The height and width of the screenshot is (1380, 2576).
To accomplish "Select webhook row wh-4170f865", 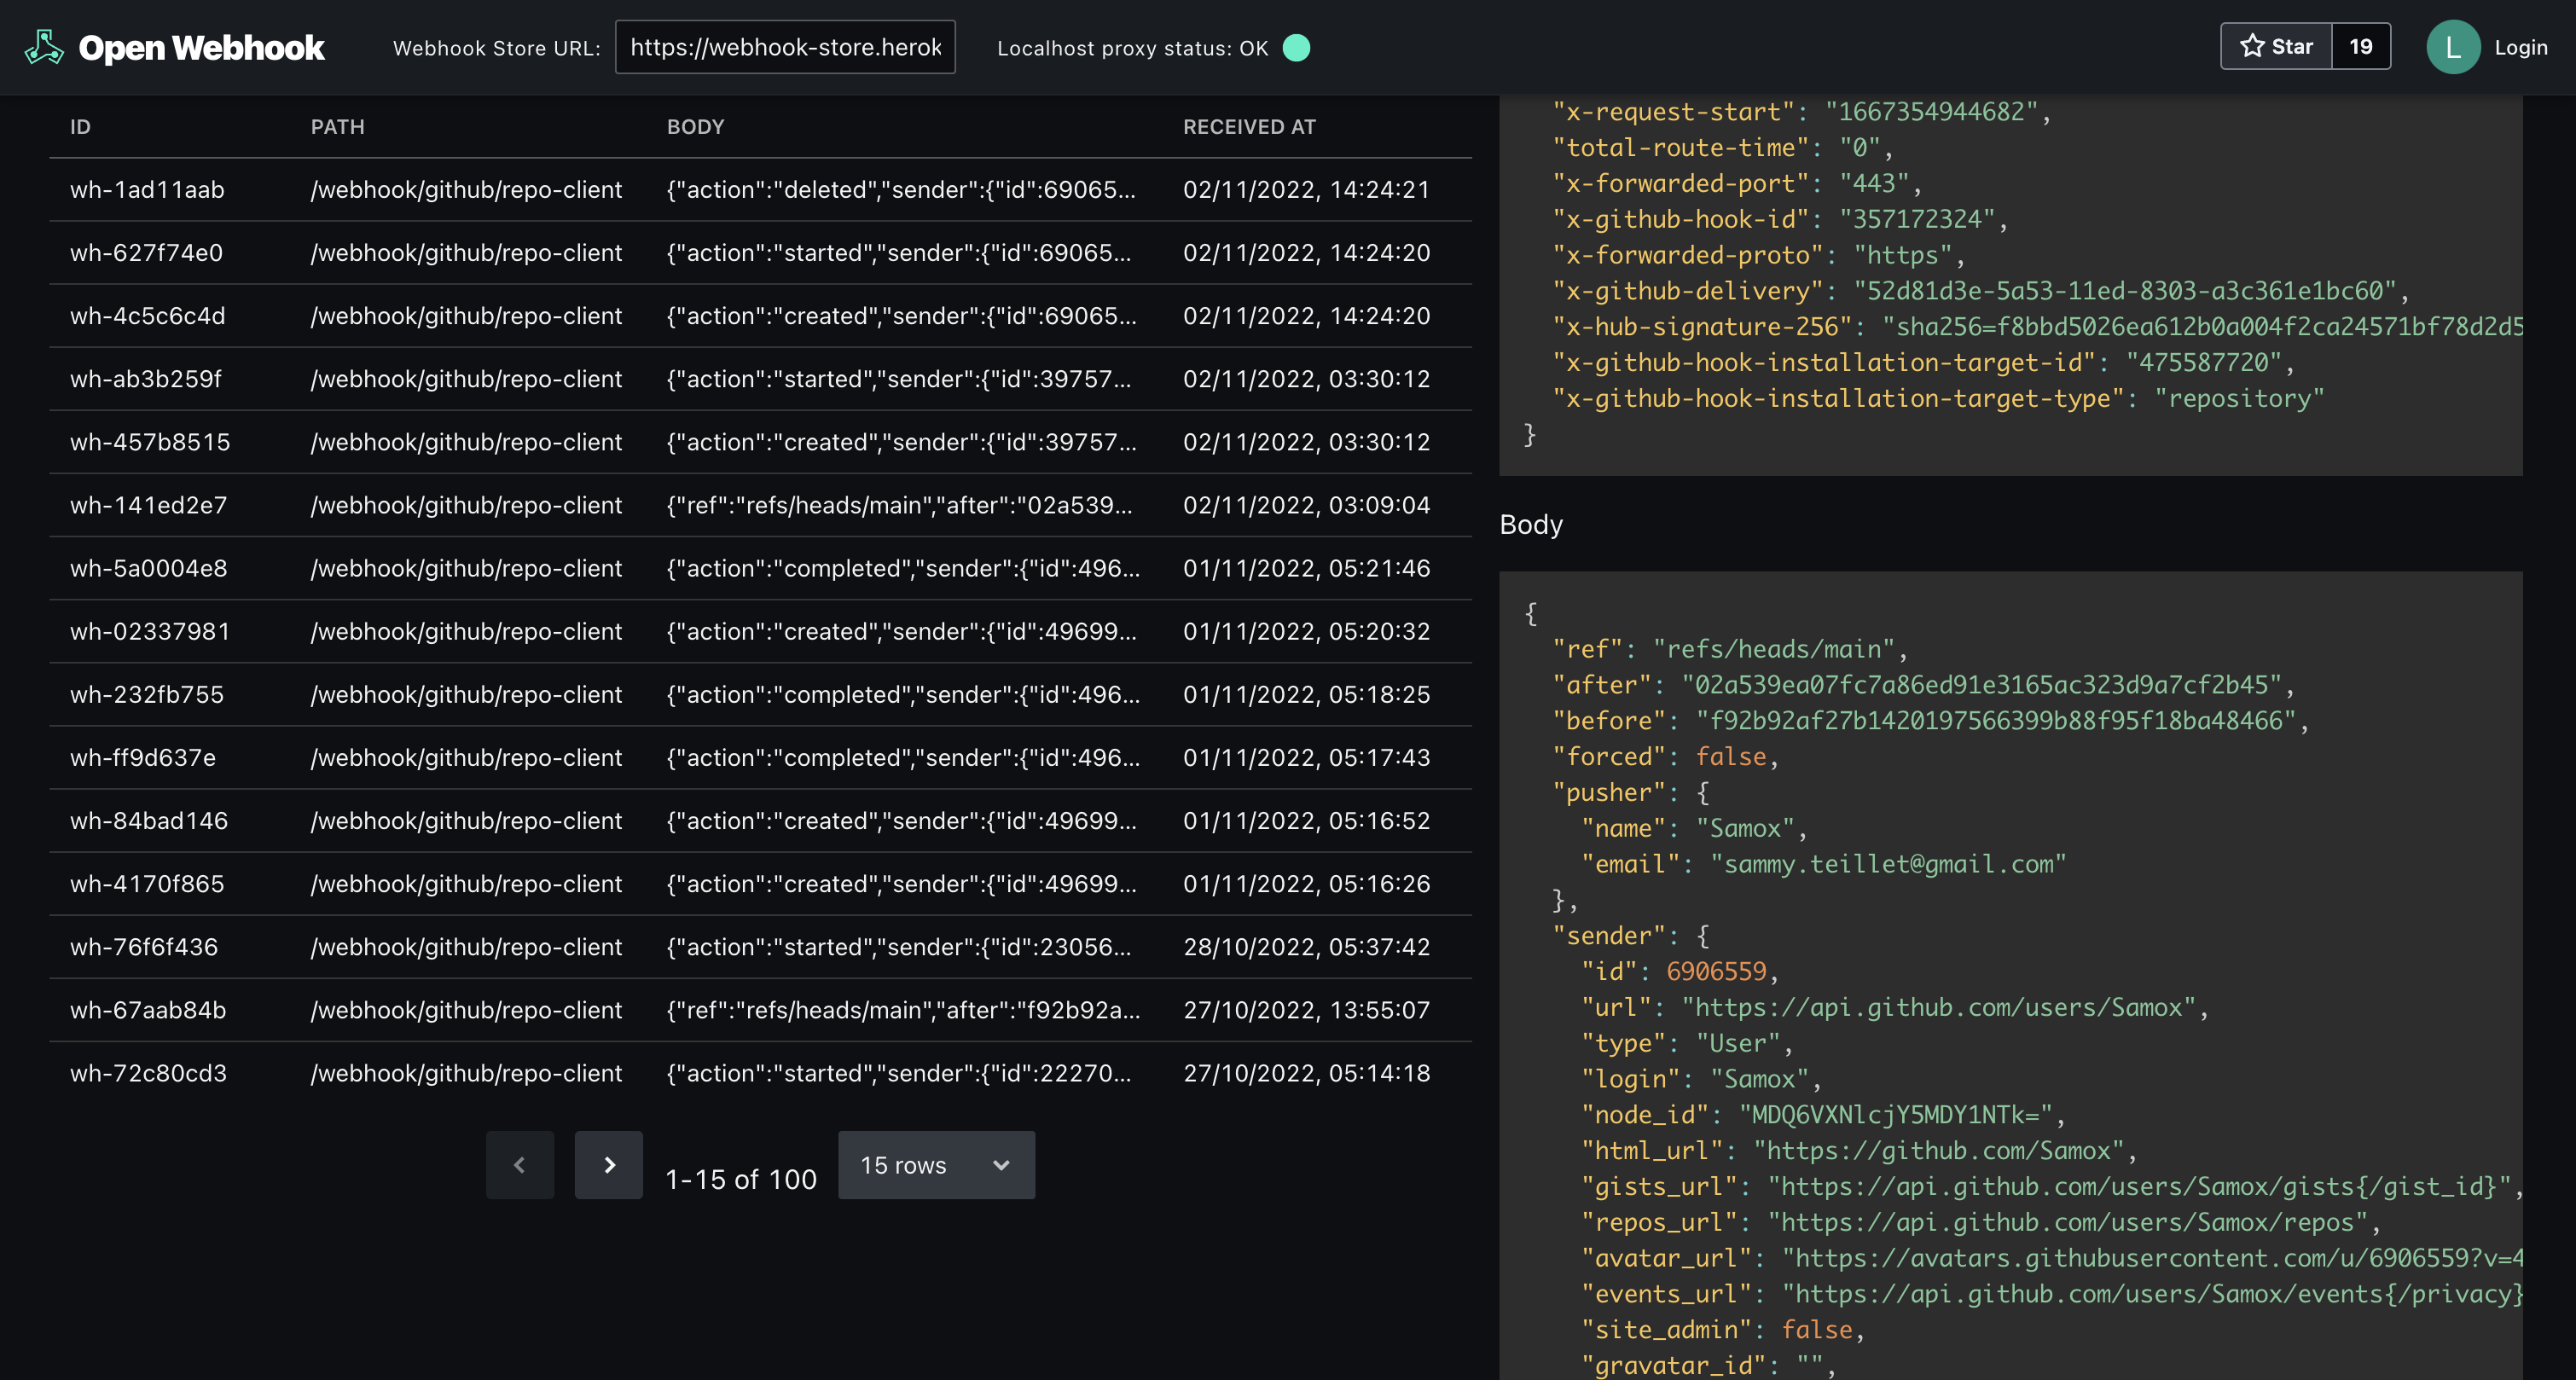I will 760,883.
